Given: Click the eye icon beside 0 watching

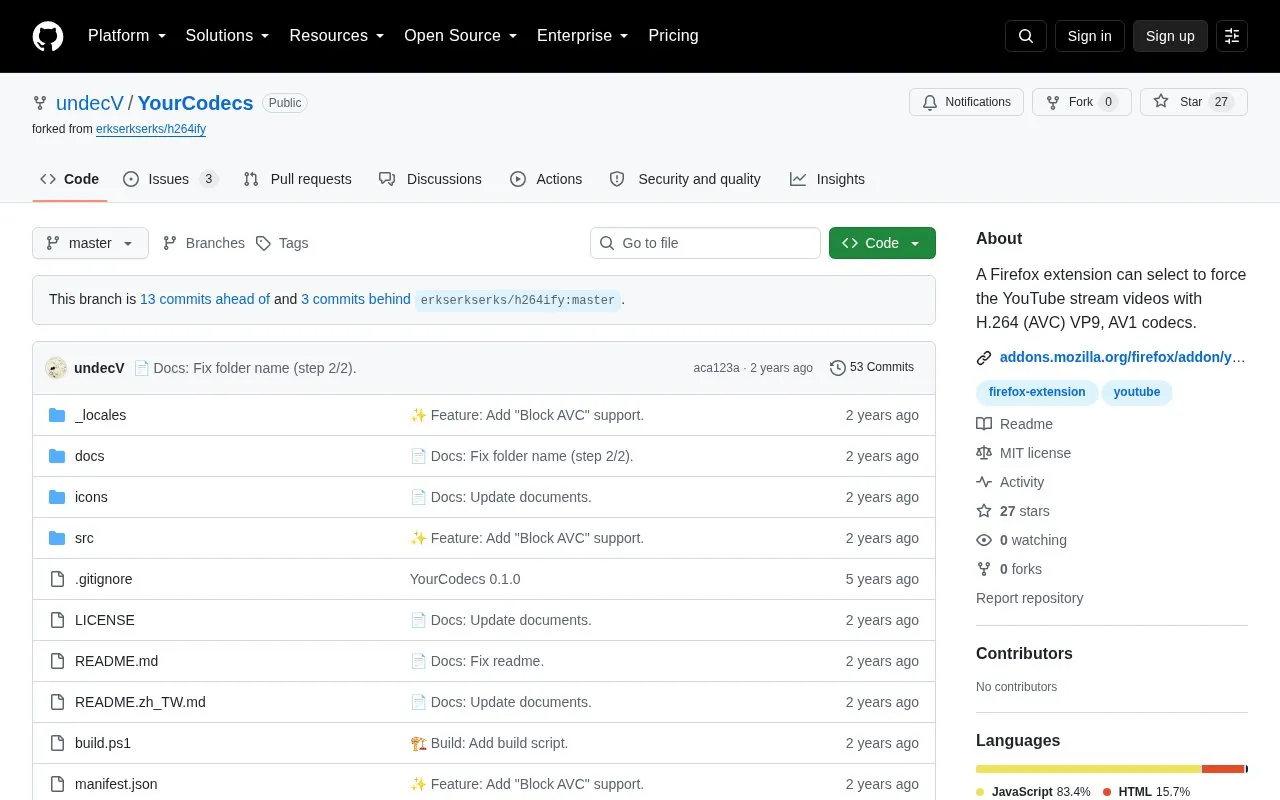Looking at the screenshot, I should pyautogui.click(x=984, y=540).
